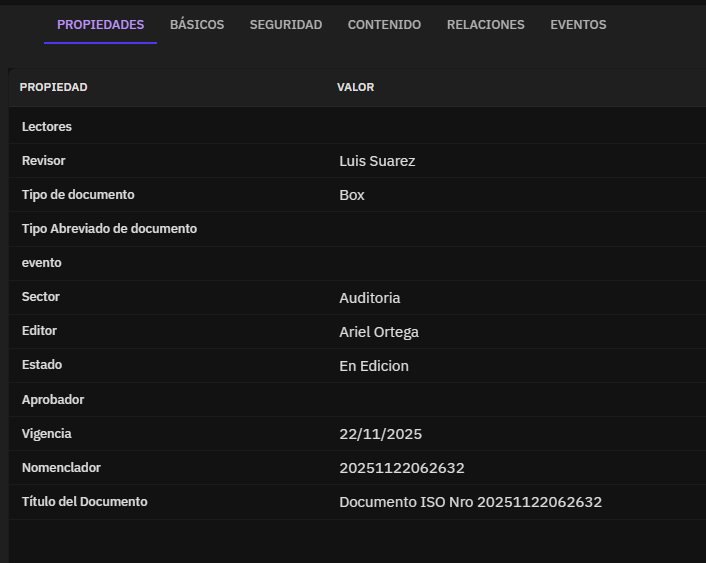Select Tipo Abreviado de documento label
Viewport: 706px width, 563px height.
(109, 229)
